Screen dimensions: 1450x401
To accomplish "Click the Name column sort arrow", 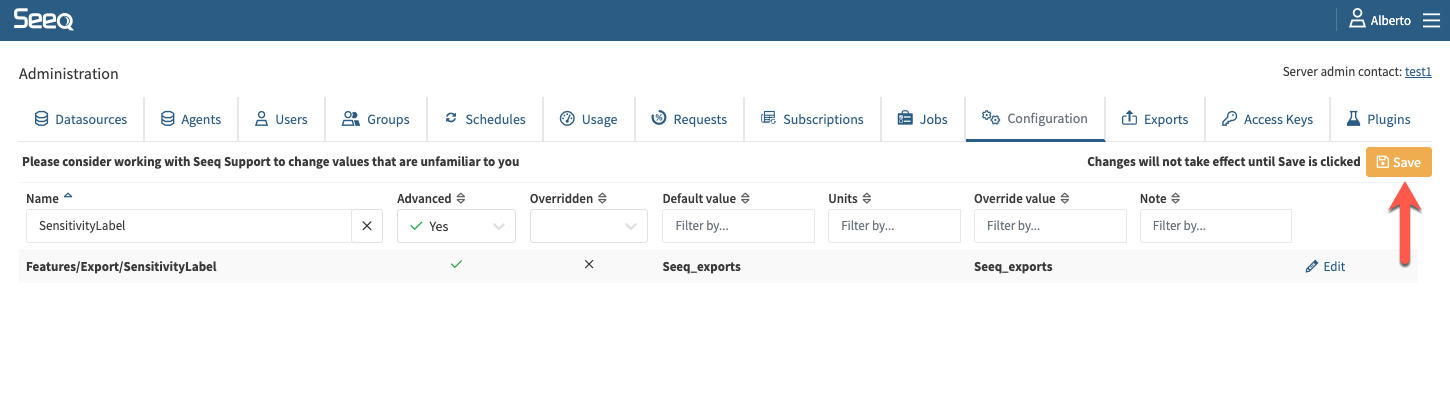I will tap(68, 197).
